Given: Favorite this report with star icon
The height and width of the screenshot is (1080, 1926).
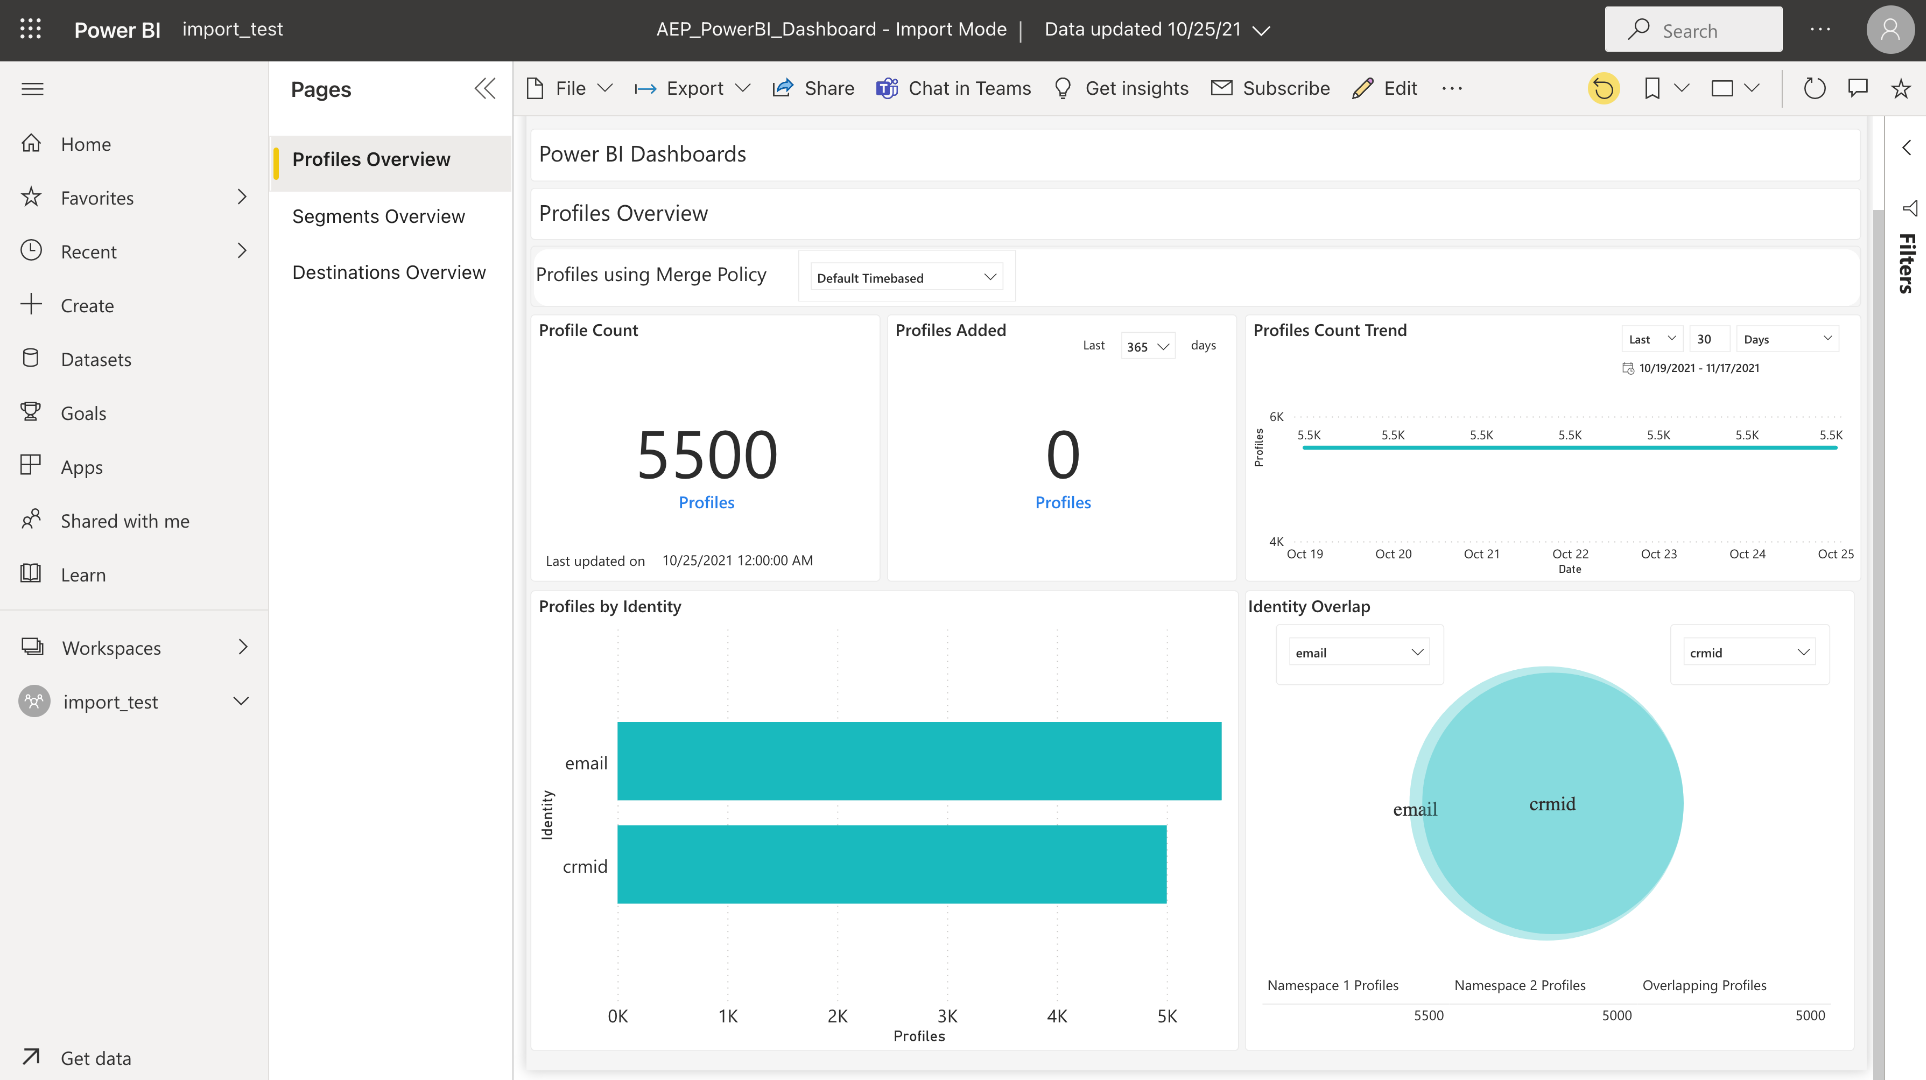Looking at the screenshot, I should coord(1901,89).
